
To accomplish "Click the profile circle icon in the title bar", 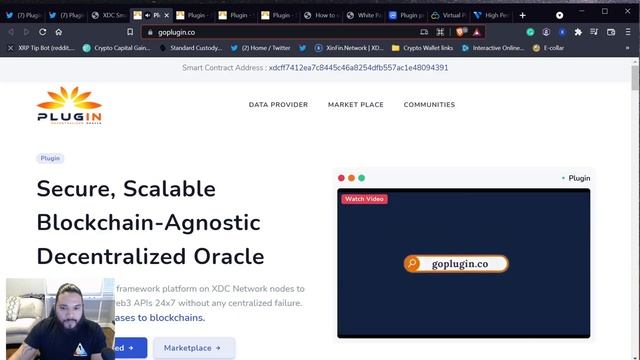I will 560,15.
